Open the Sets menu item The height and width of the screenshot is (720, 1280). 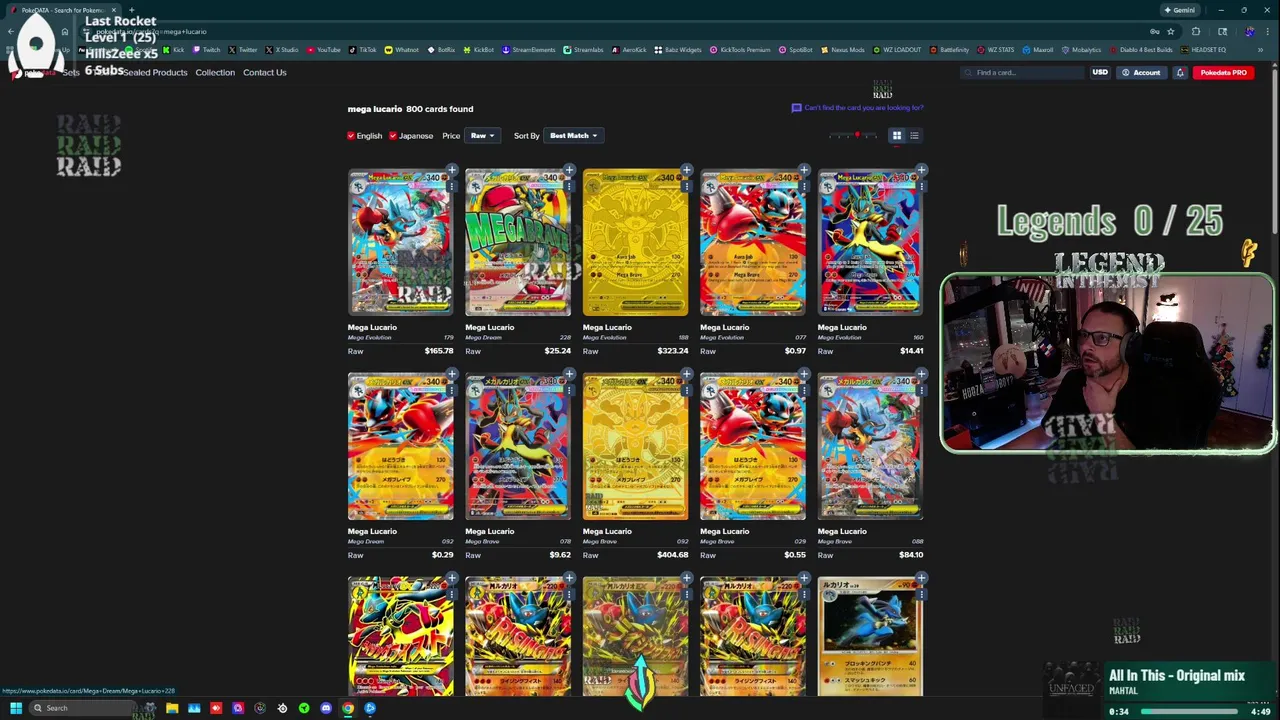(x=70, y=72)
